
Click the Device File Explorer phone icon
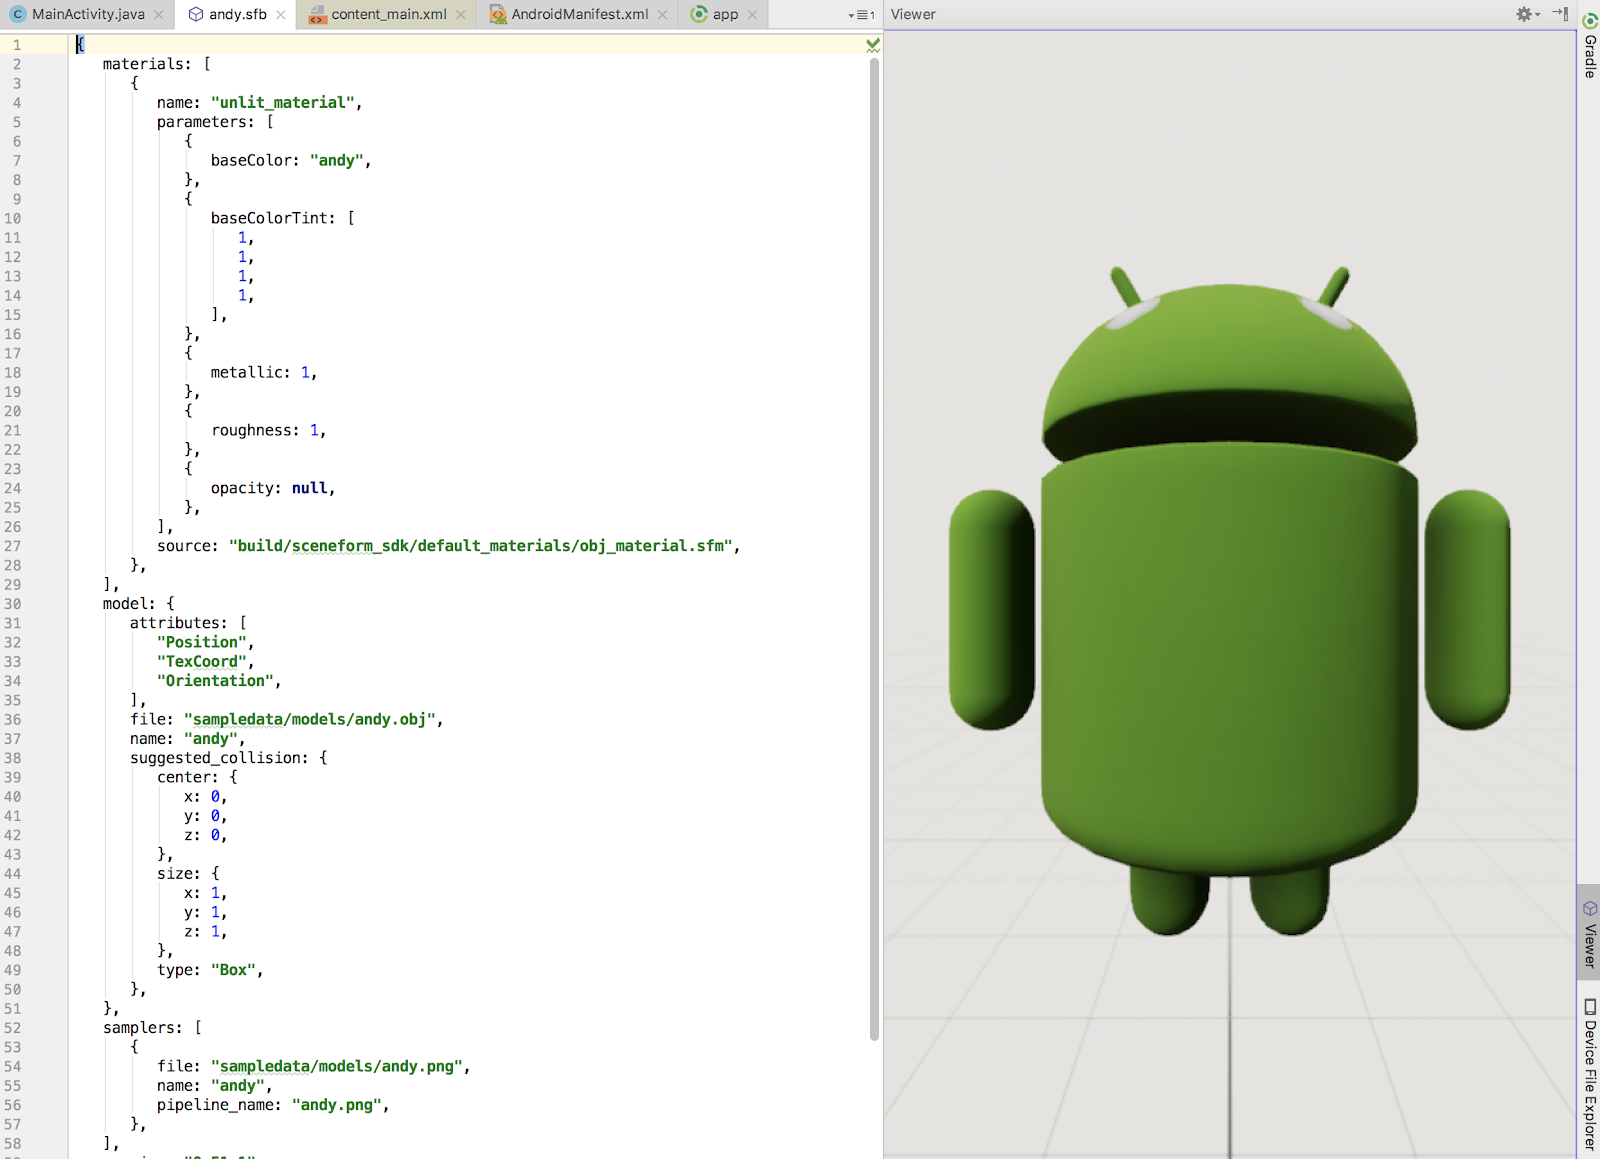(x=1590, y=1007)
